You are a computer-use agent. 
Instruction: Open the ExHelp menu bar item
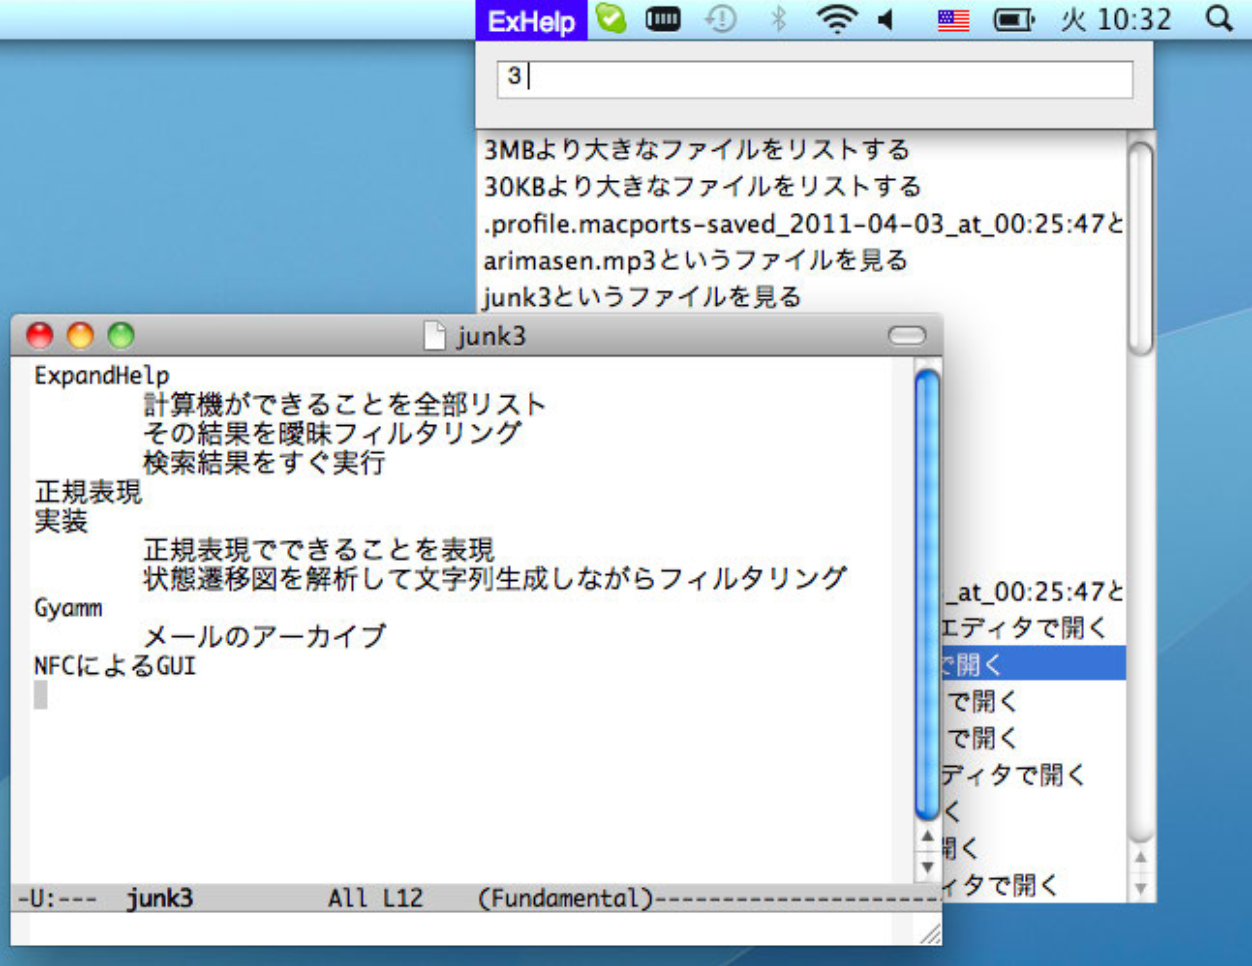[531, 20]
